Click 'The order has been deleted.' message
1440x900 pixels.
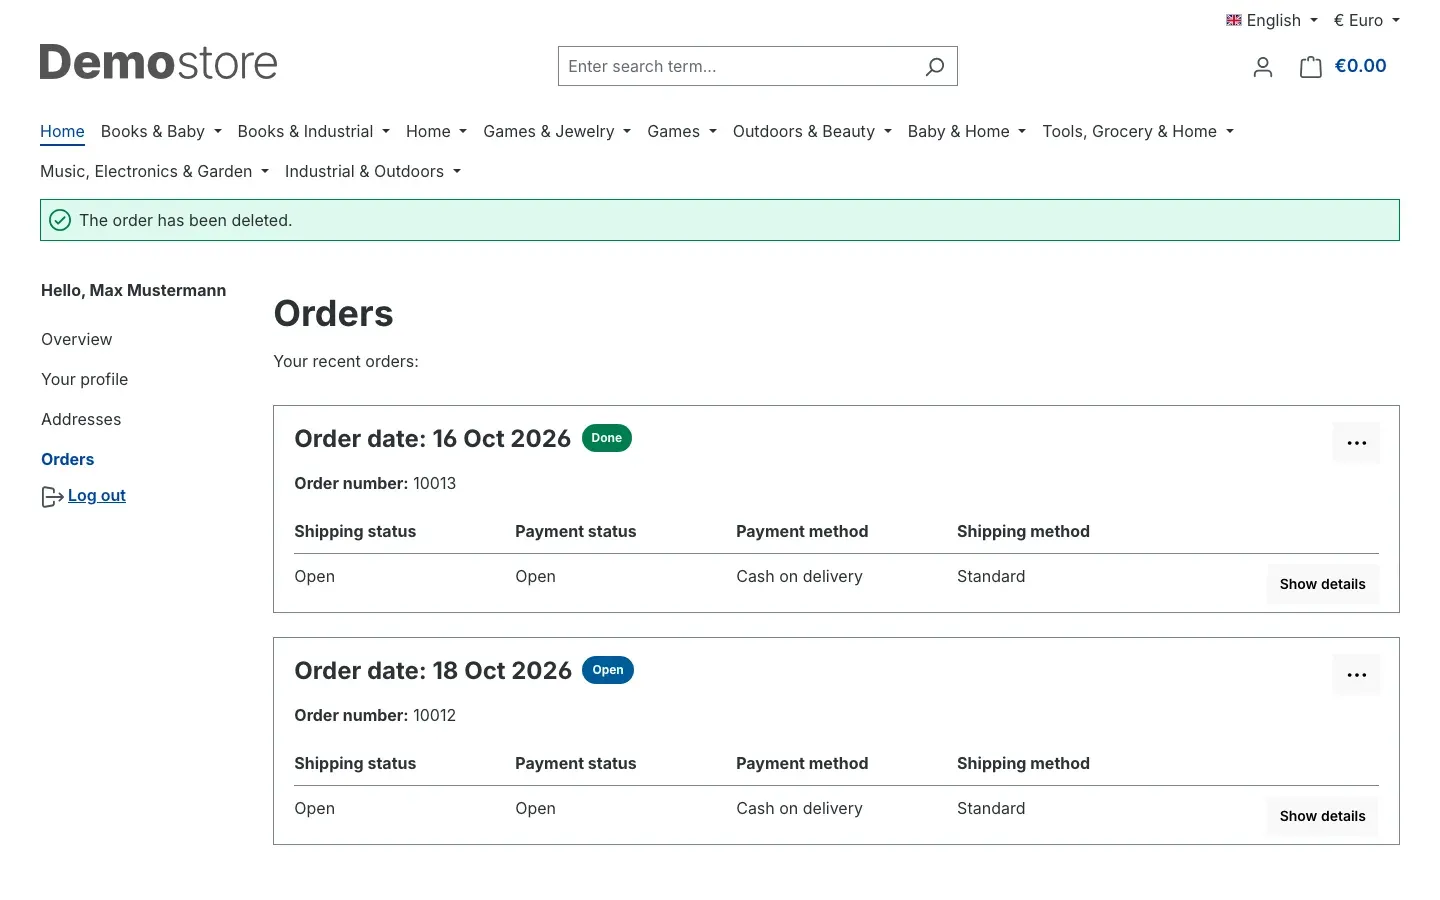point(186,220)
